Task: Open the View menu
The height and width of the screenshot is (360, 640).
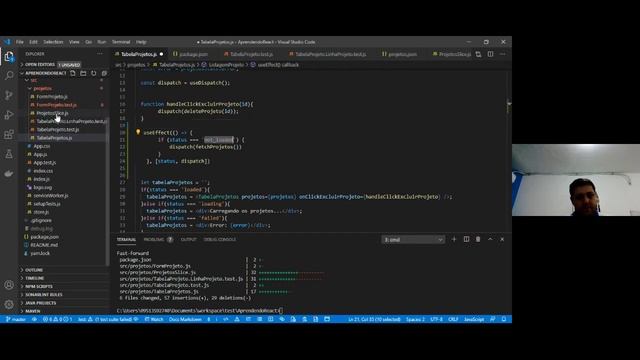Action: pos(74,42)
